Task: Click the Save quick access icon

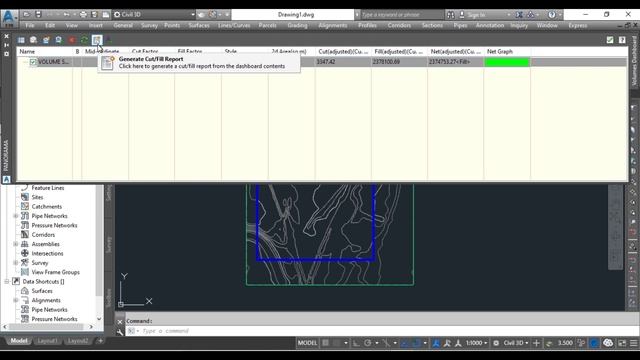Action: coord(38,14)
